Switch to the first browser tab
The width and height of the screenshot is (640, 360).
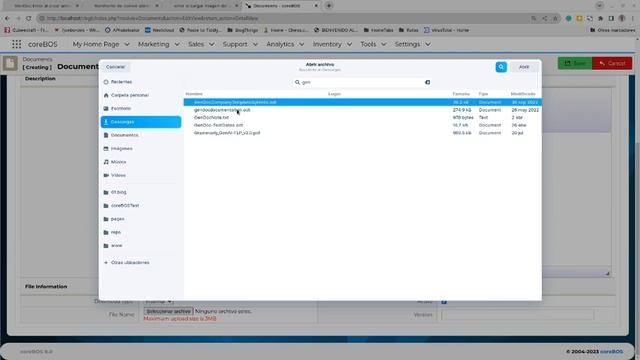click(42, 6)
